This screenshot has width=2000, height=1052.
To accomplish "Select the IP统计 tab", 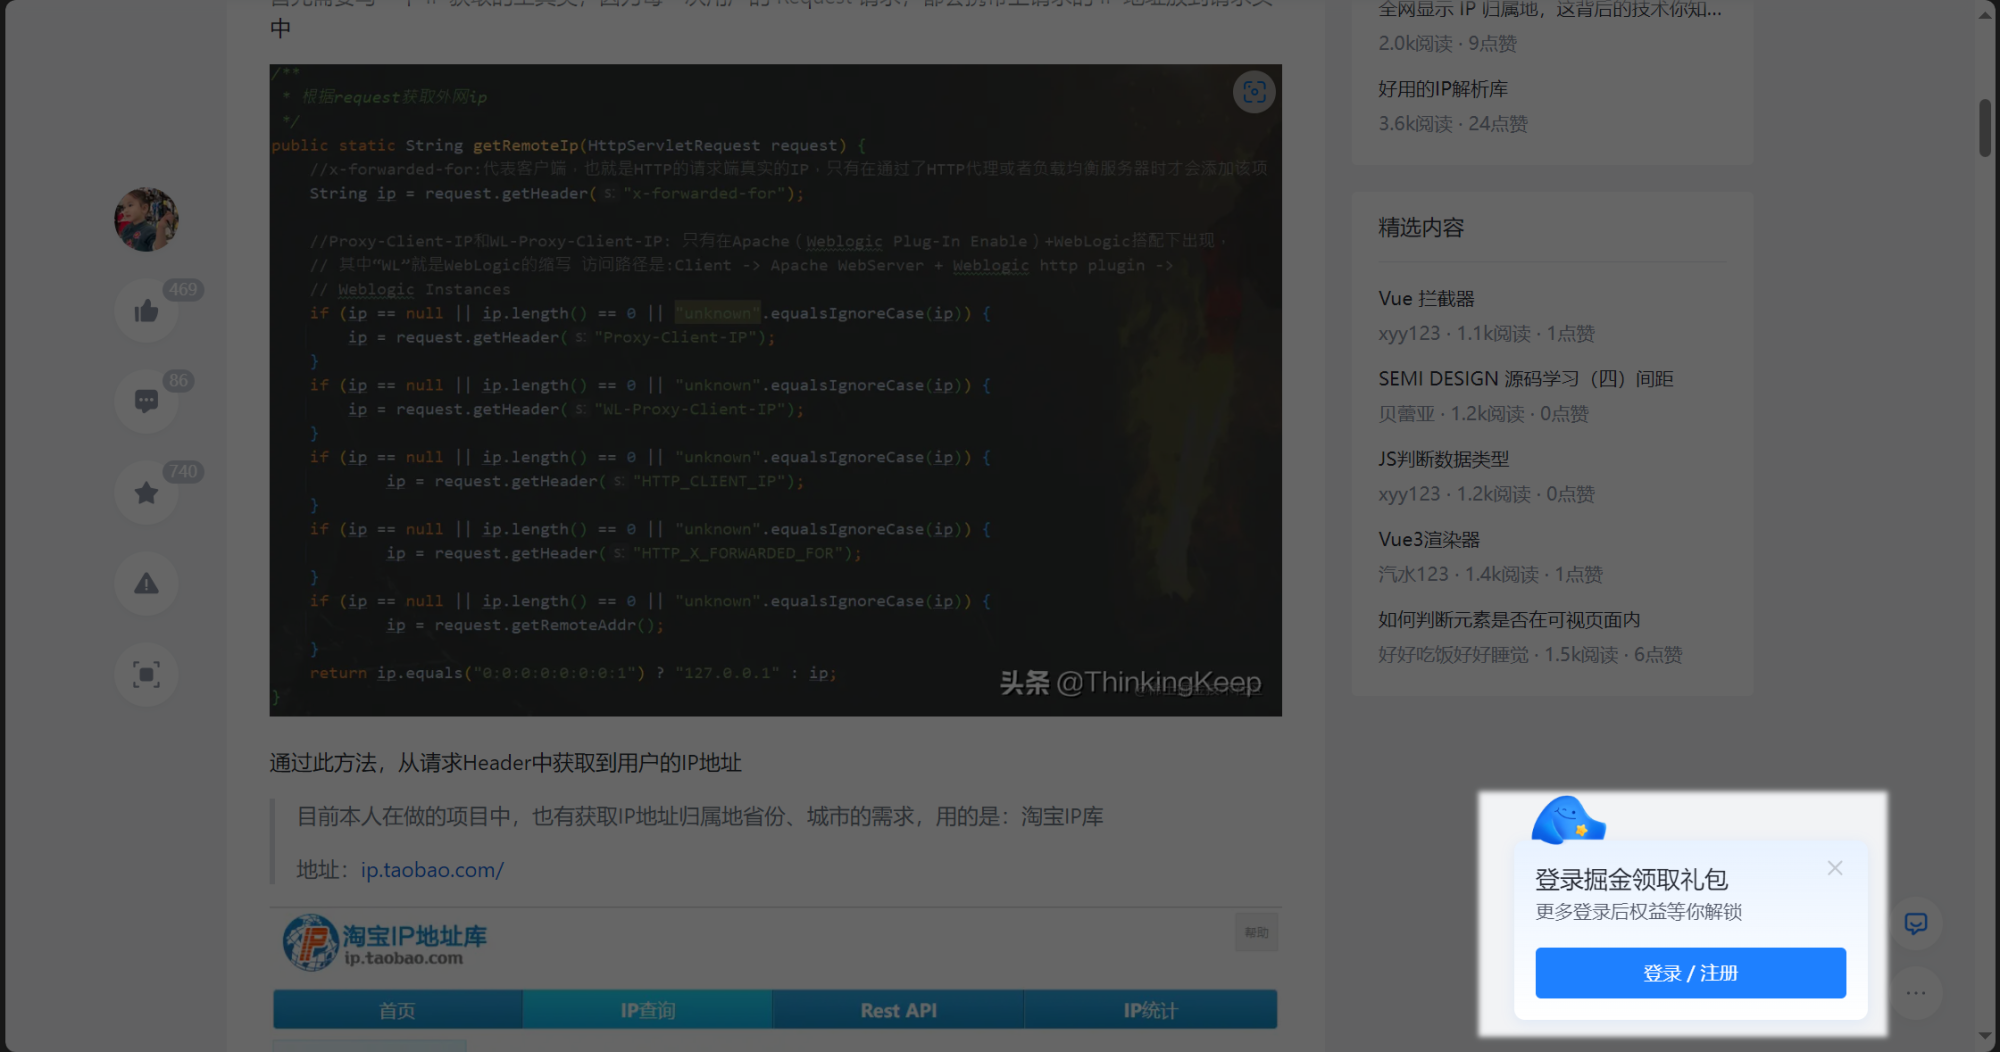I will coord(1150,1009).
